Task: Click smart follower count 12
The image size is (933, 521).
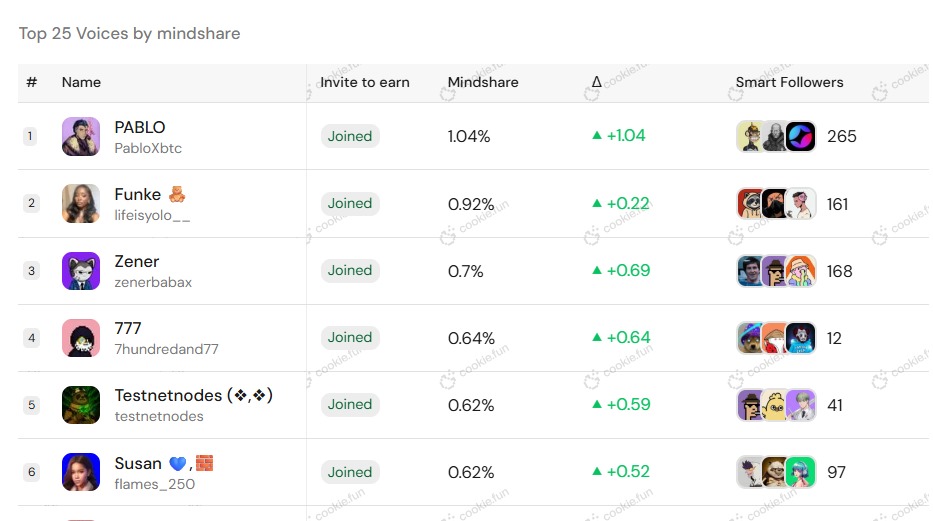Action: tap(834, 338)
